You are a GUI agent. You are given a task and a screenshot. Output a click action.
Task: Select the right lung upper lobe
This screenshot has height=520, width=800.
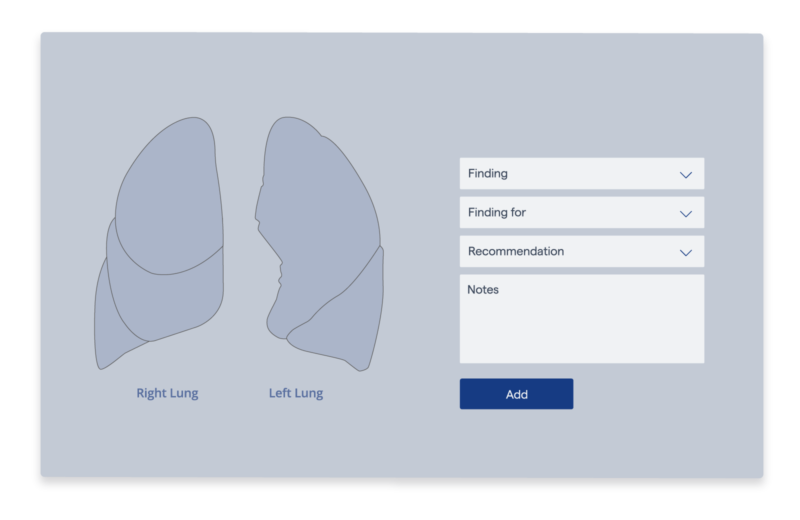pos(168,199)
